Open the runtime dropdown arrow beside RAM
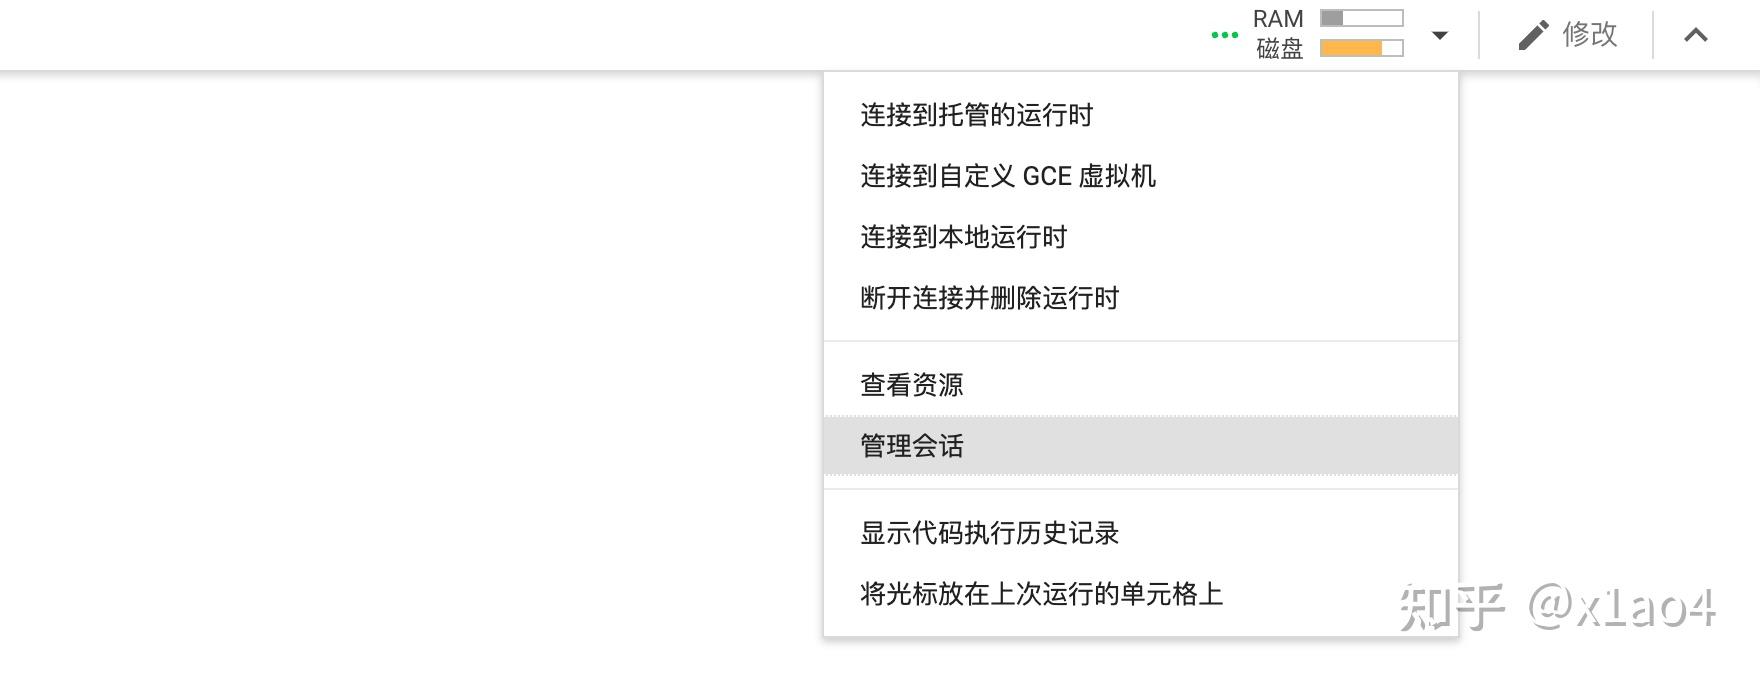The width and height of the screenshot is (1760, 678). (1440, 35)
